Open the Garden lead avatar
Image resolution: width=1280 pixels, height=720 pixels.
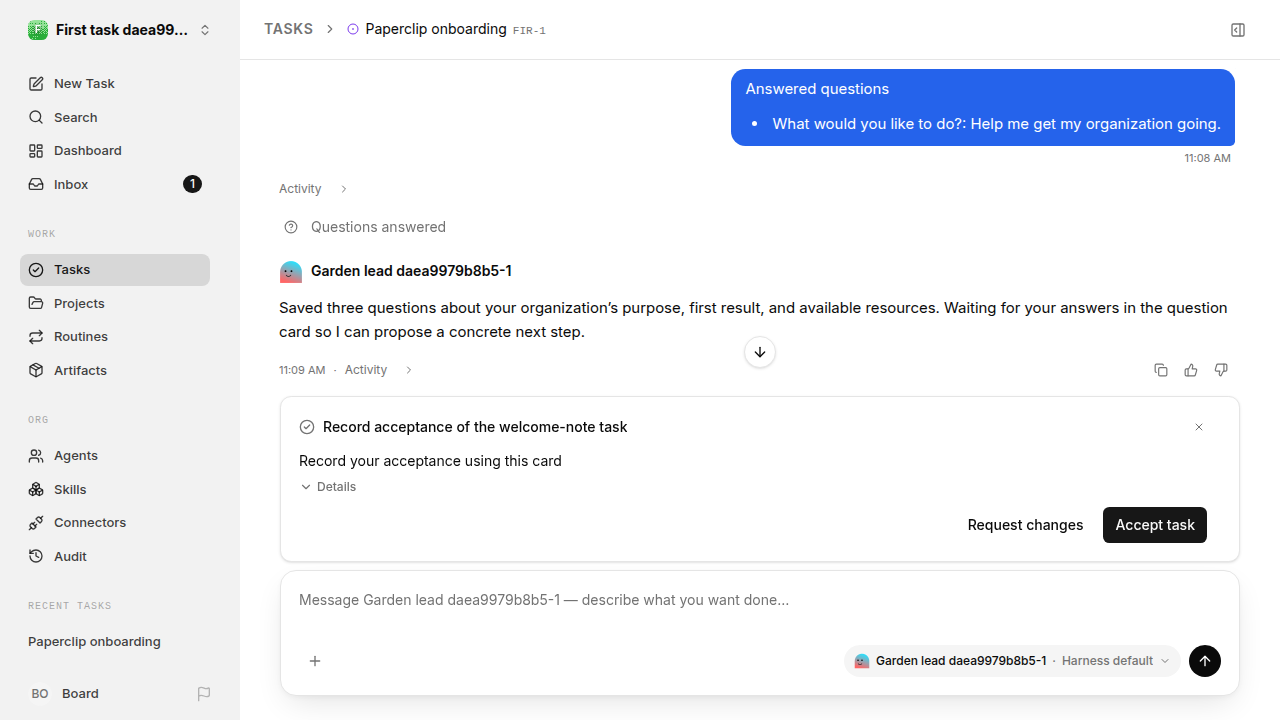291,272
